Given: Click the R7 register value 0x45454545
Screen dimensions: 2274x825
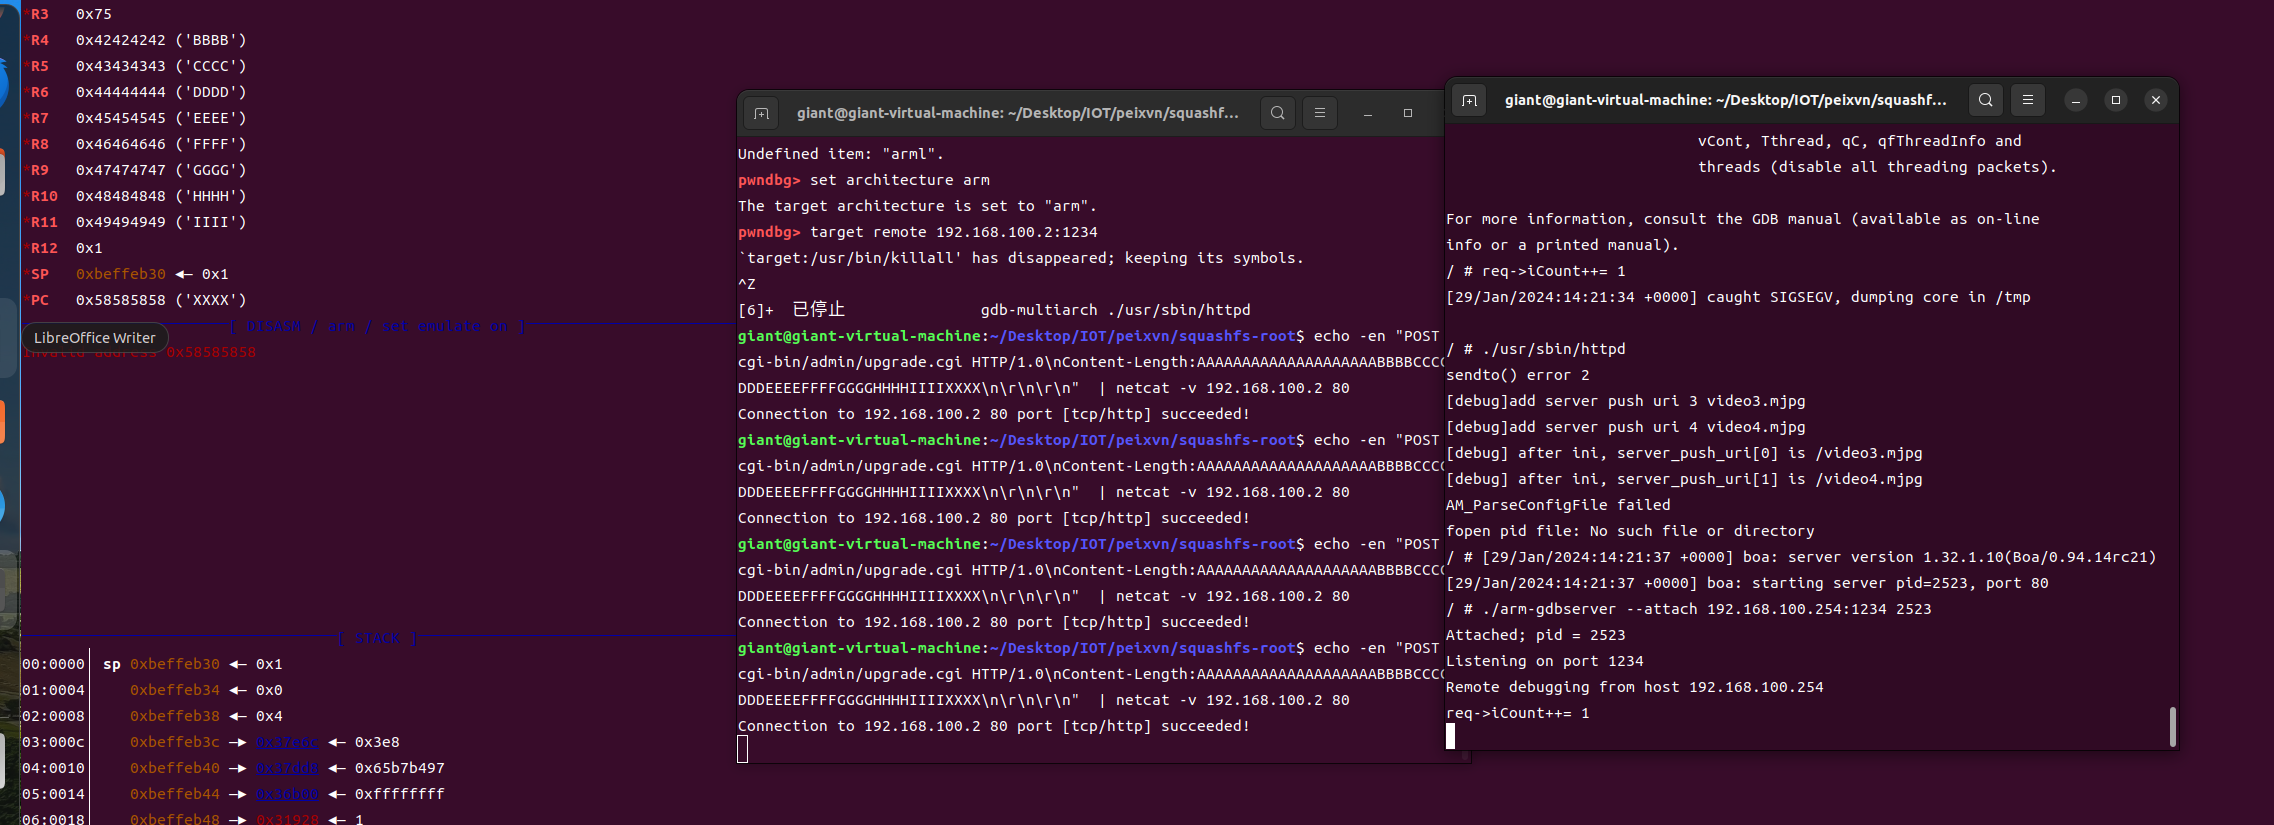Looking at the screenshot, I should click(121, 118).
